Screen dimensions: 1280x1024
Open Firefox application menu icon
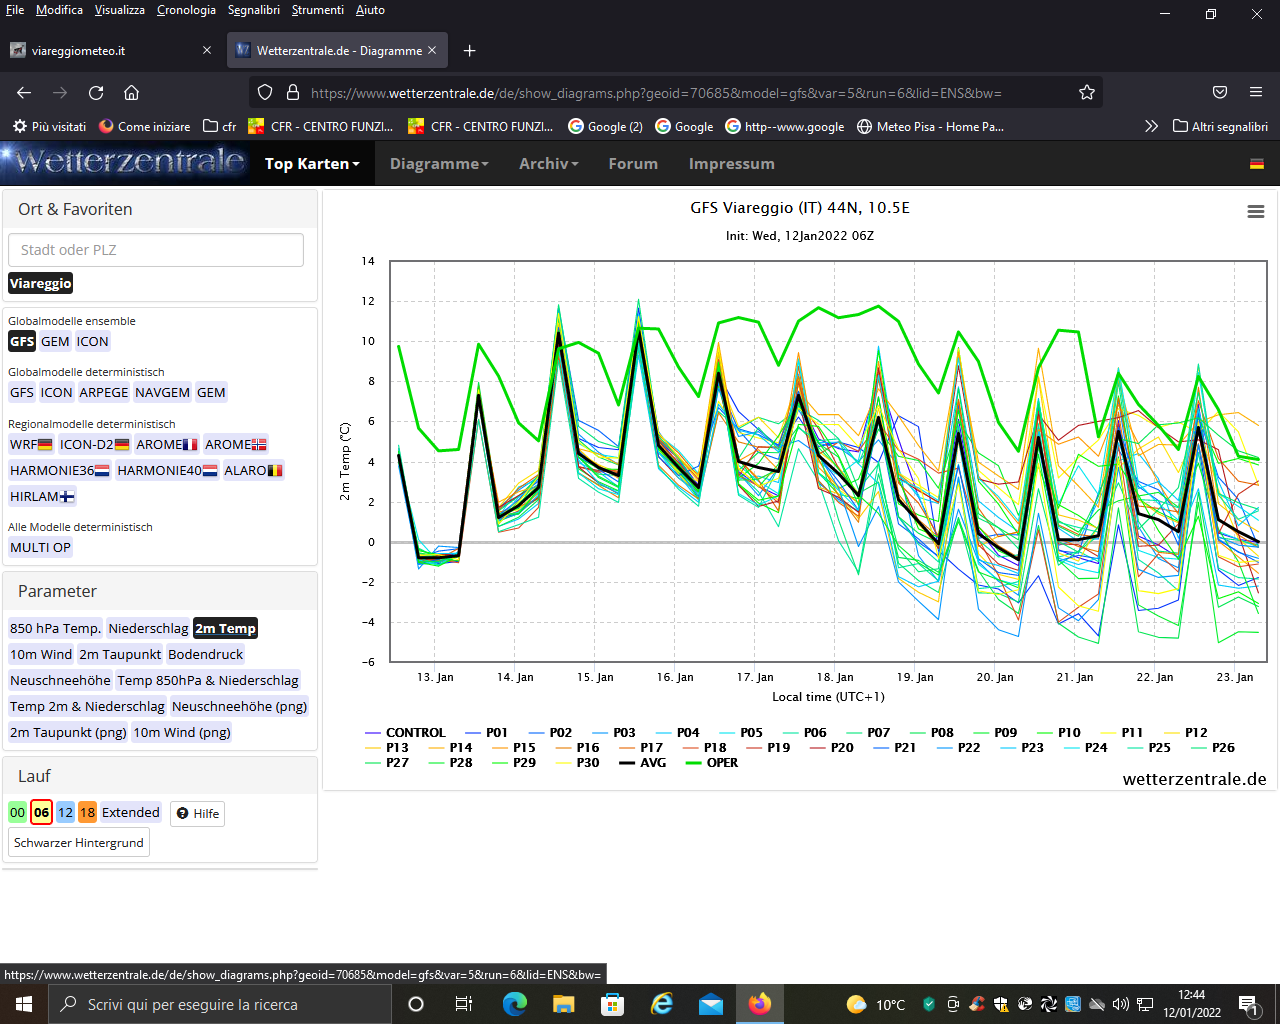tap(1256, 92)
